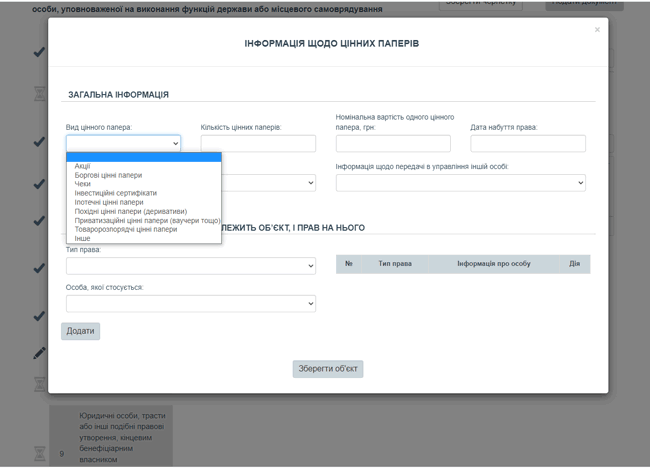This screenshot has width=650, height=468.
Task: Select 'Похідні цінні папери (деривативи)' option
Action: [x=130, y=211]
